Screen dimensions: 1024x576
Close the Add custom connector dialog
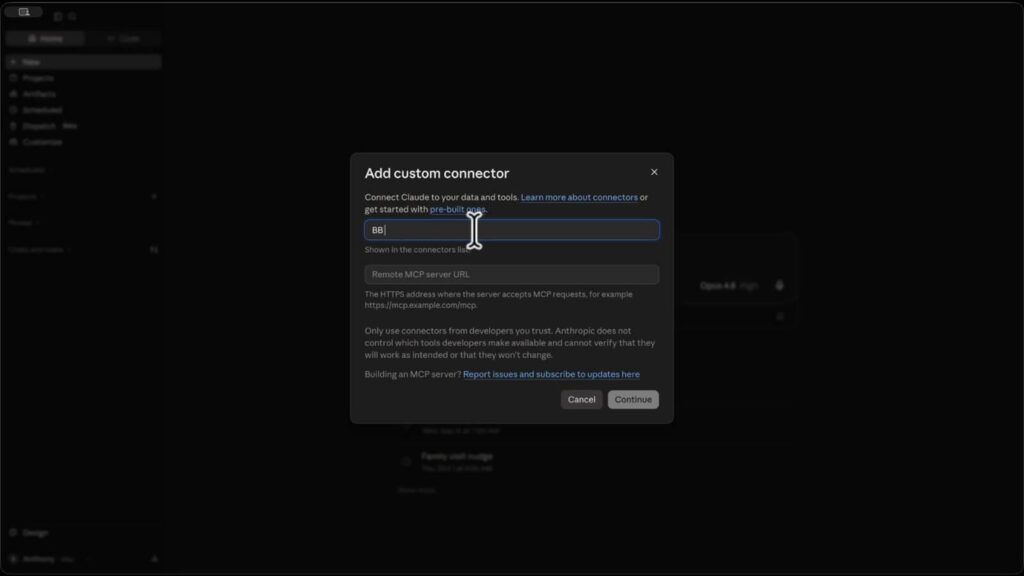coord(654,172)
